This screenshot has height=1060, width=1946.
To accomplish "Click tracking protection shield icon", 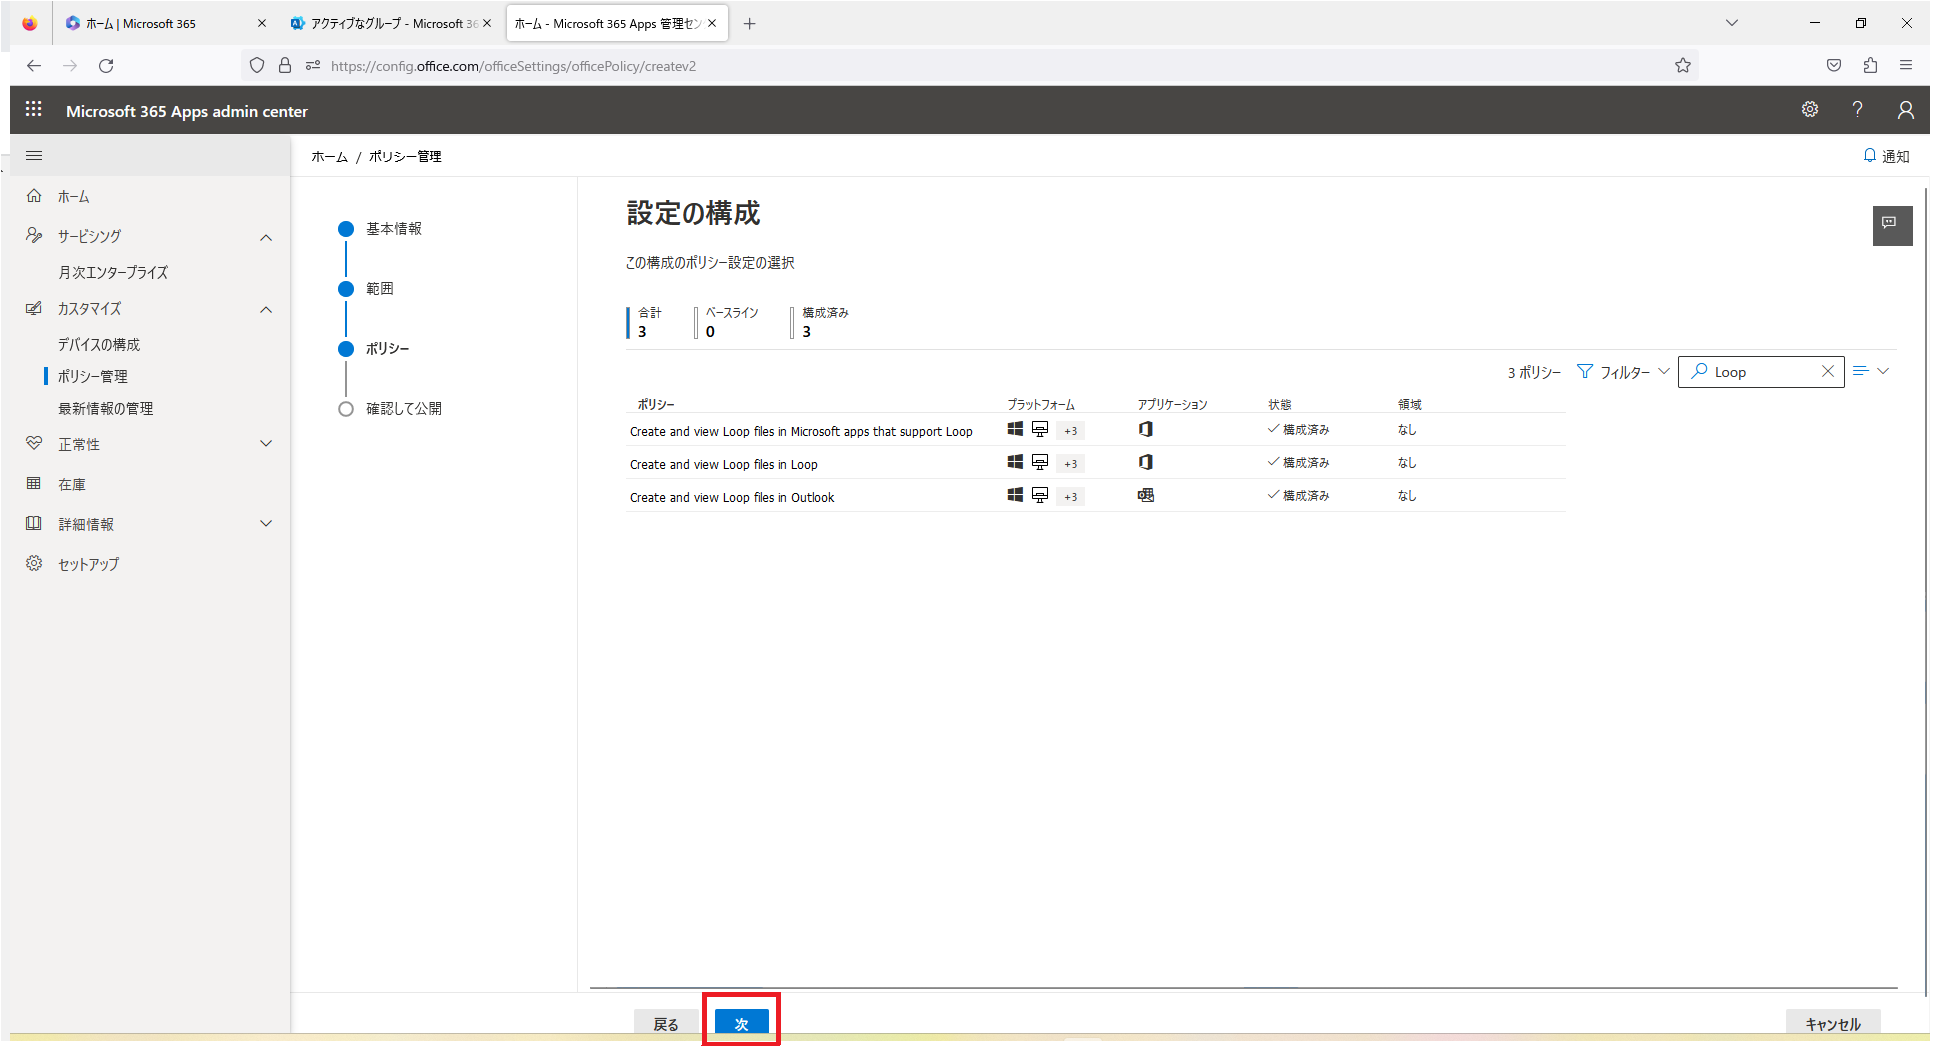I will (257, 66).
